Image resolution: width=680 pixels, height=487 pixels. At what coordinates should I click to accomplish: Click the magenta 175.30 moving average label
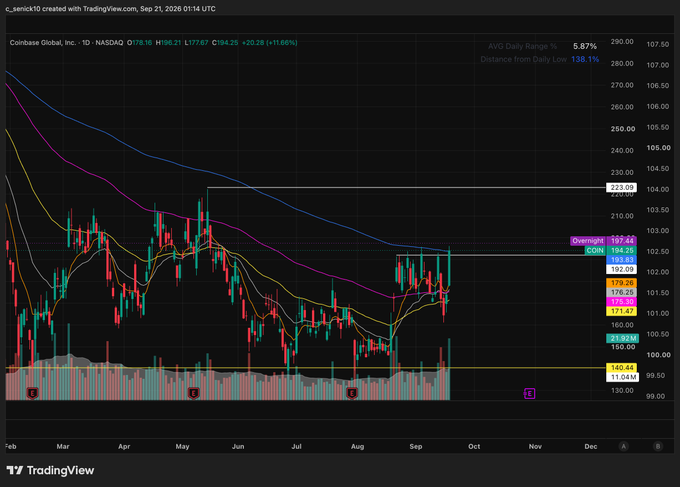click(x=621, y=301)
